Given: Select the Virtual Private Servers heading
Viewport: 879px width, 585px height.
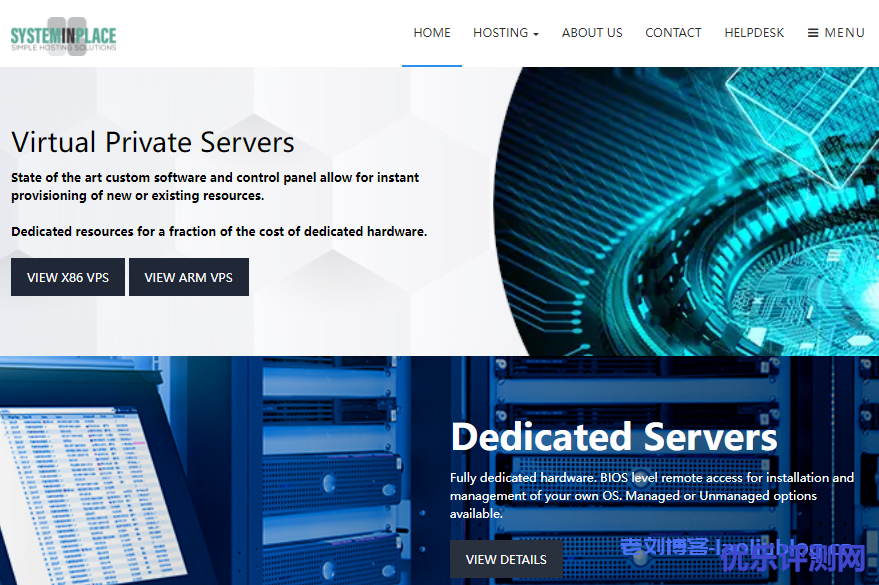Looking at the screenshot, I should (x=153, y=142).
